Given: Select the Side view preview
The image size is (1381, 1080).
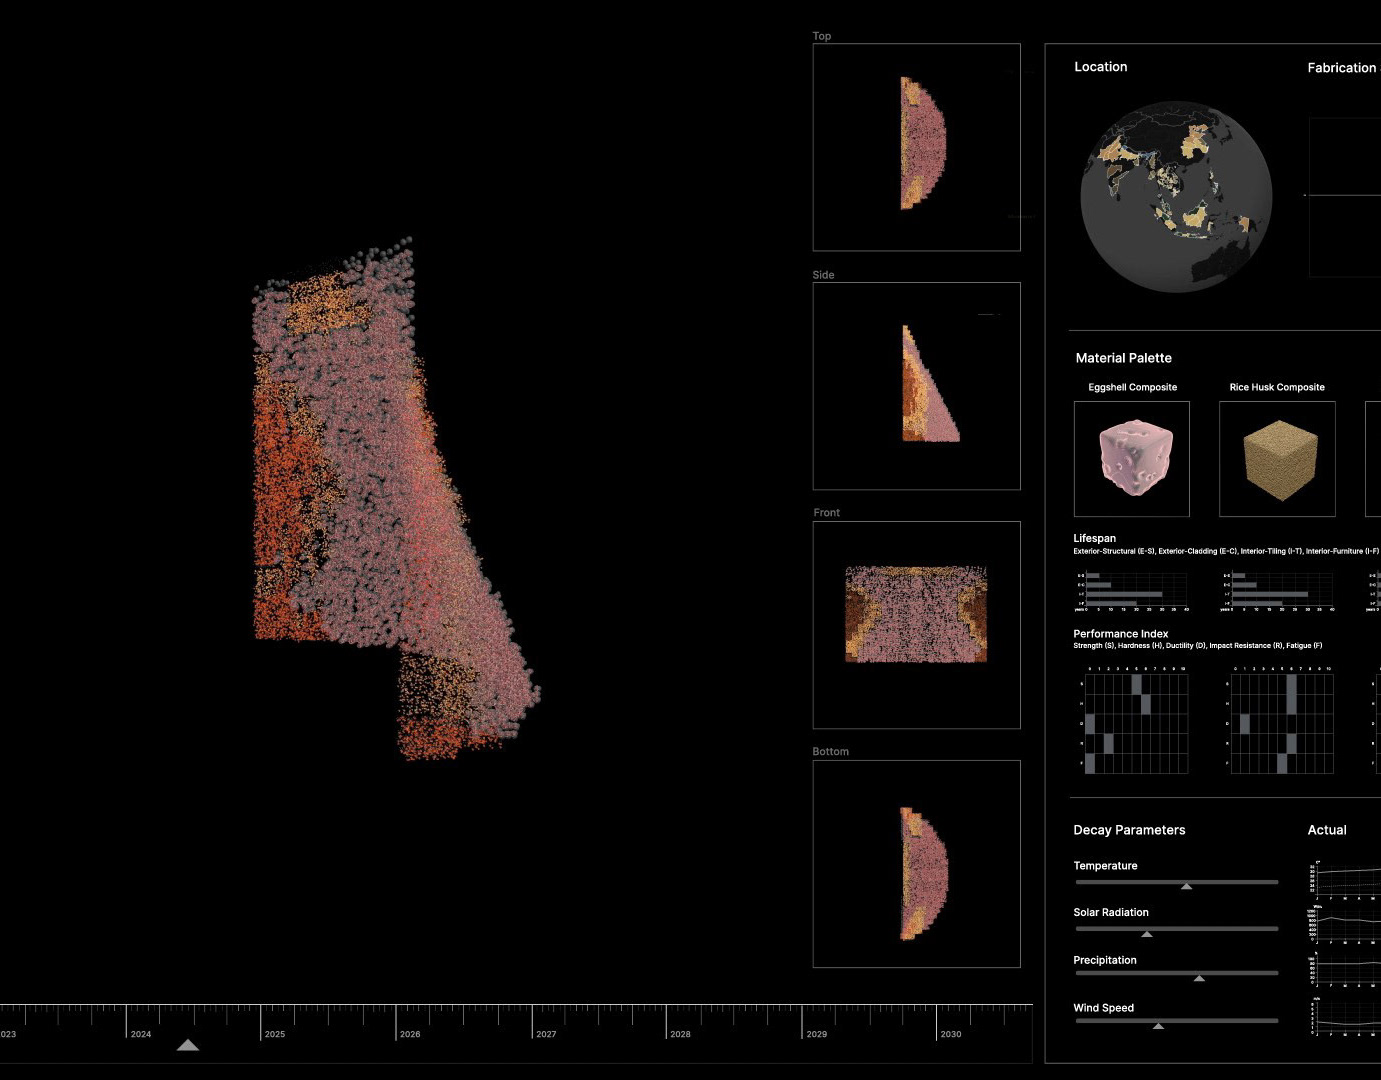Looking at the screenshot, I should 916,386.
